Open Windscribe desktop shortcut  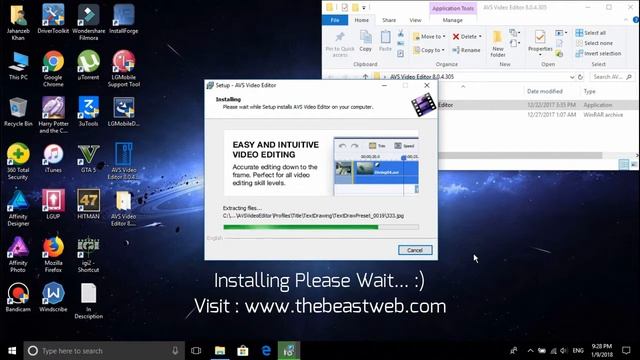[53, 298]
